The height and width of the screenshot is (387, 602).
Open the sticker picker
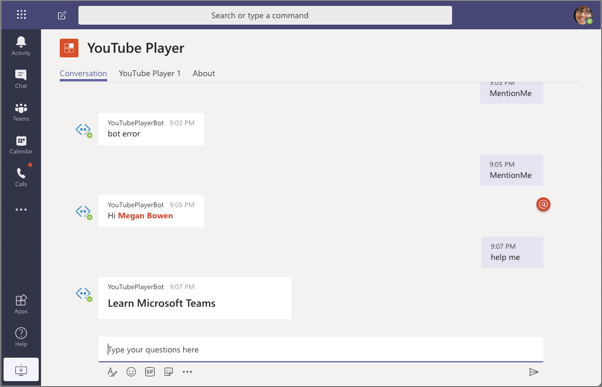tap(169, 372)
